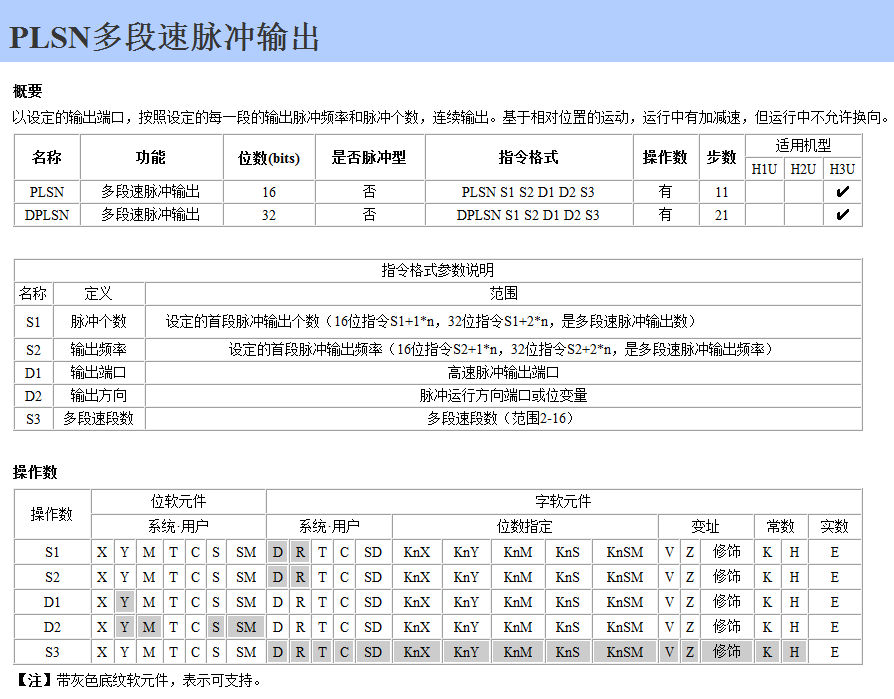Select the DPLSN S1 S2 D1 D2 S3 format cell
Image resolution: width=894 pixels, height=699 pixels.
(528, 215)
